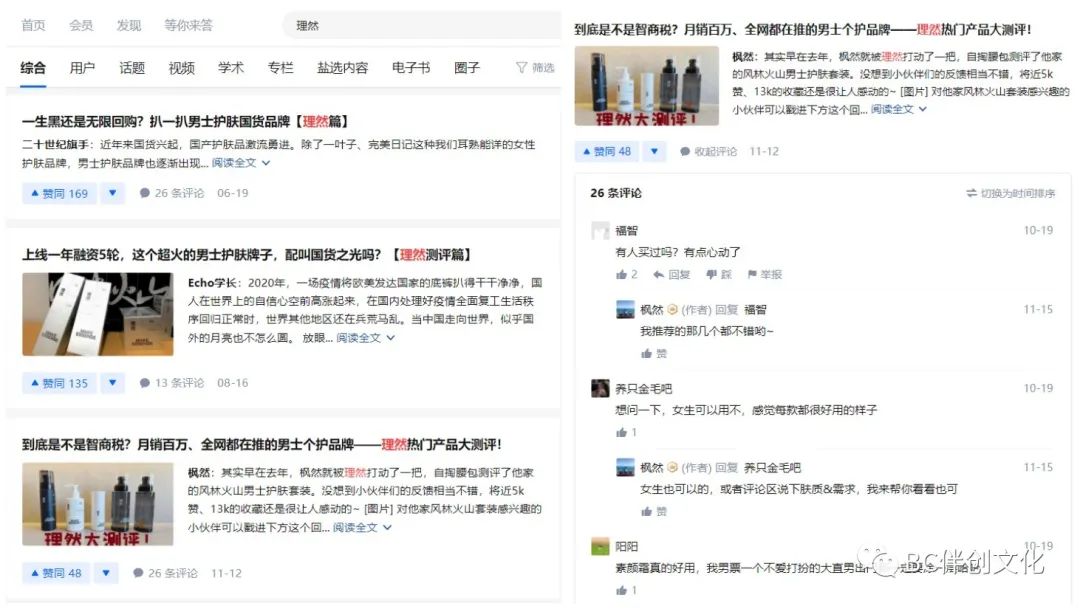Collapse comments via 收起评论
1080x609 pixels.
click(x=709, y=152)
